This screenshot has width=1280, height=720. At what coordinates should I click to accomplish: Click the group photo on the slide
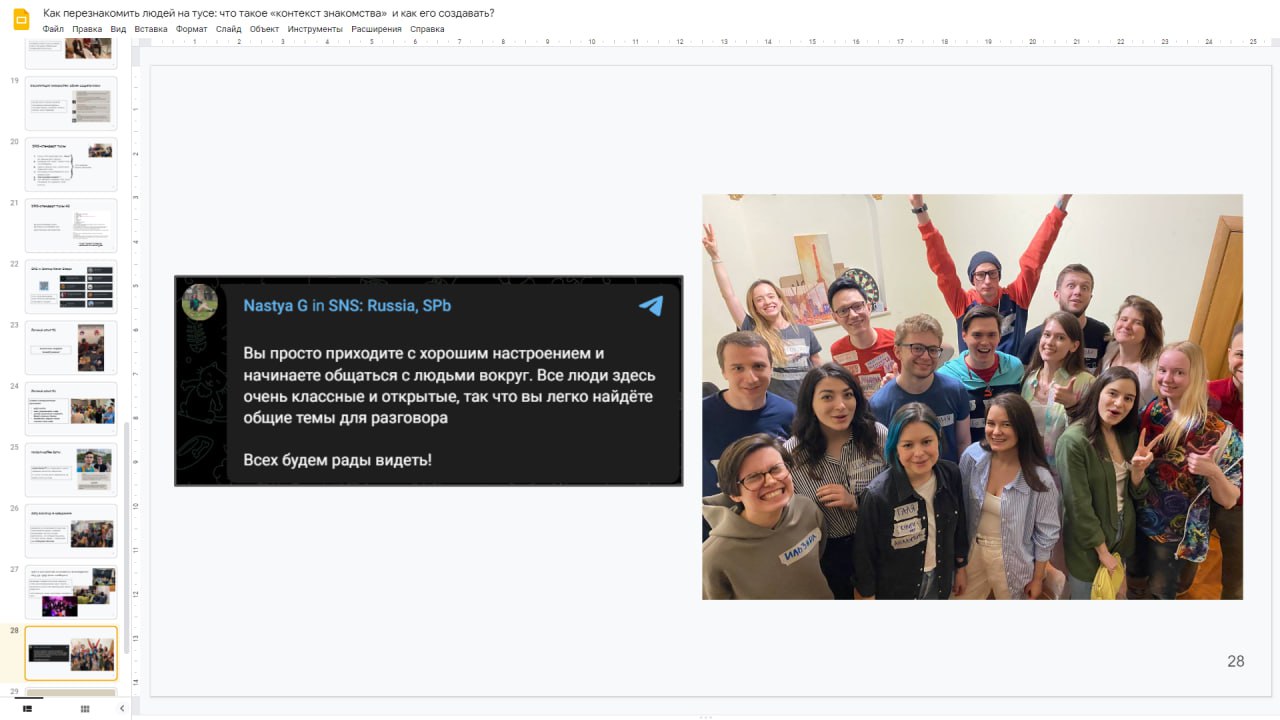pyautogui.click(x=972, y=397)
